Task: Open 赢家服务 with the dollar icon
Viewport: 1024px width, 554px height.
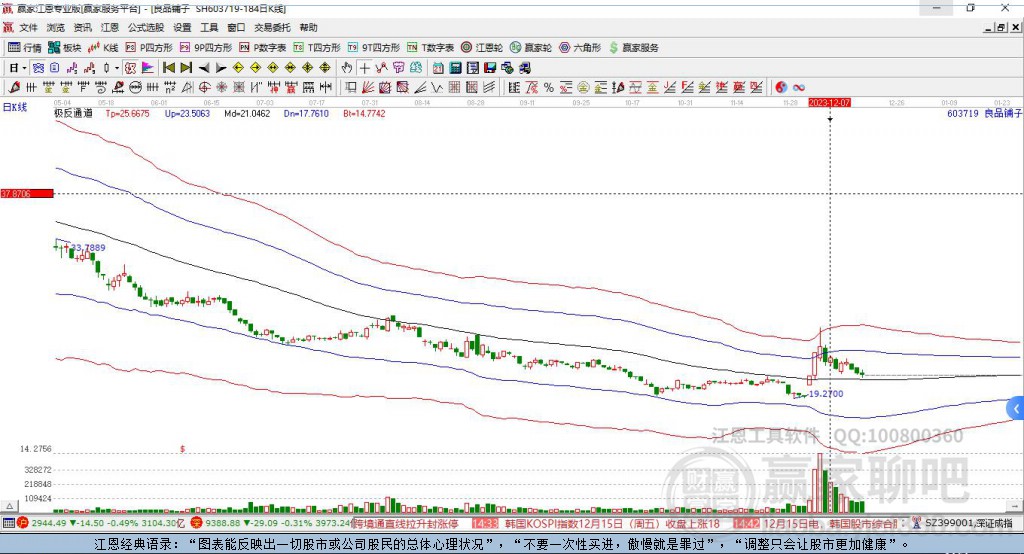Action: [x=633, y=48]
